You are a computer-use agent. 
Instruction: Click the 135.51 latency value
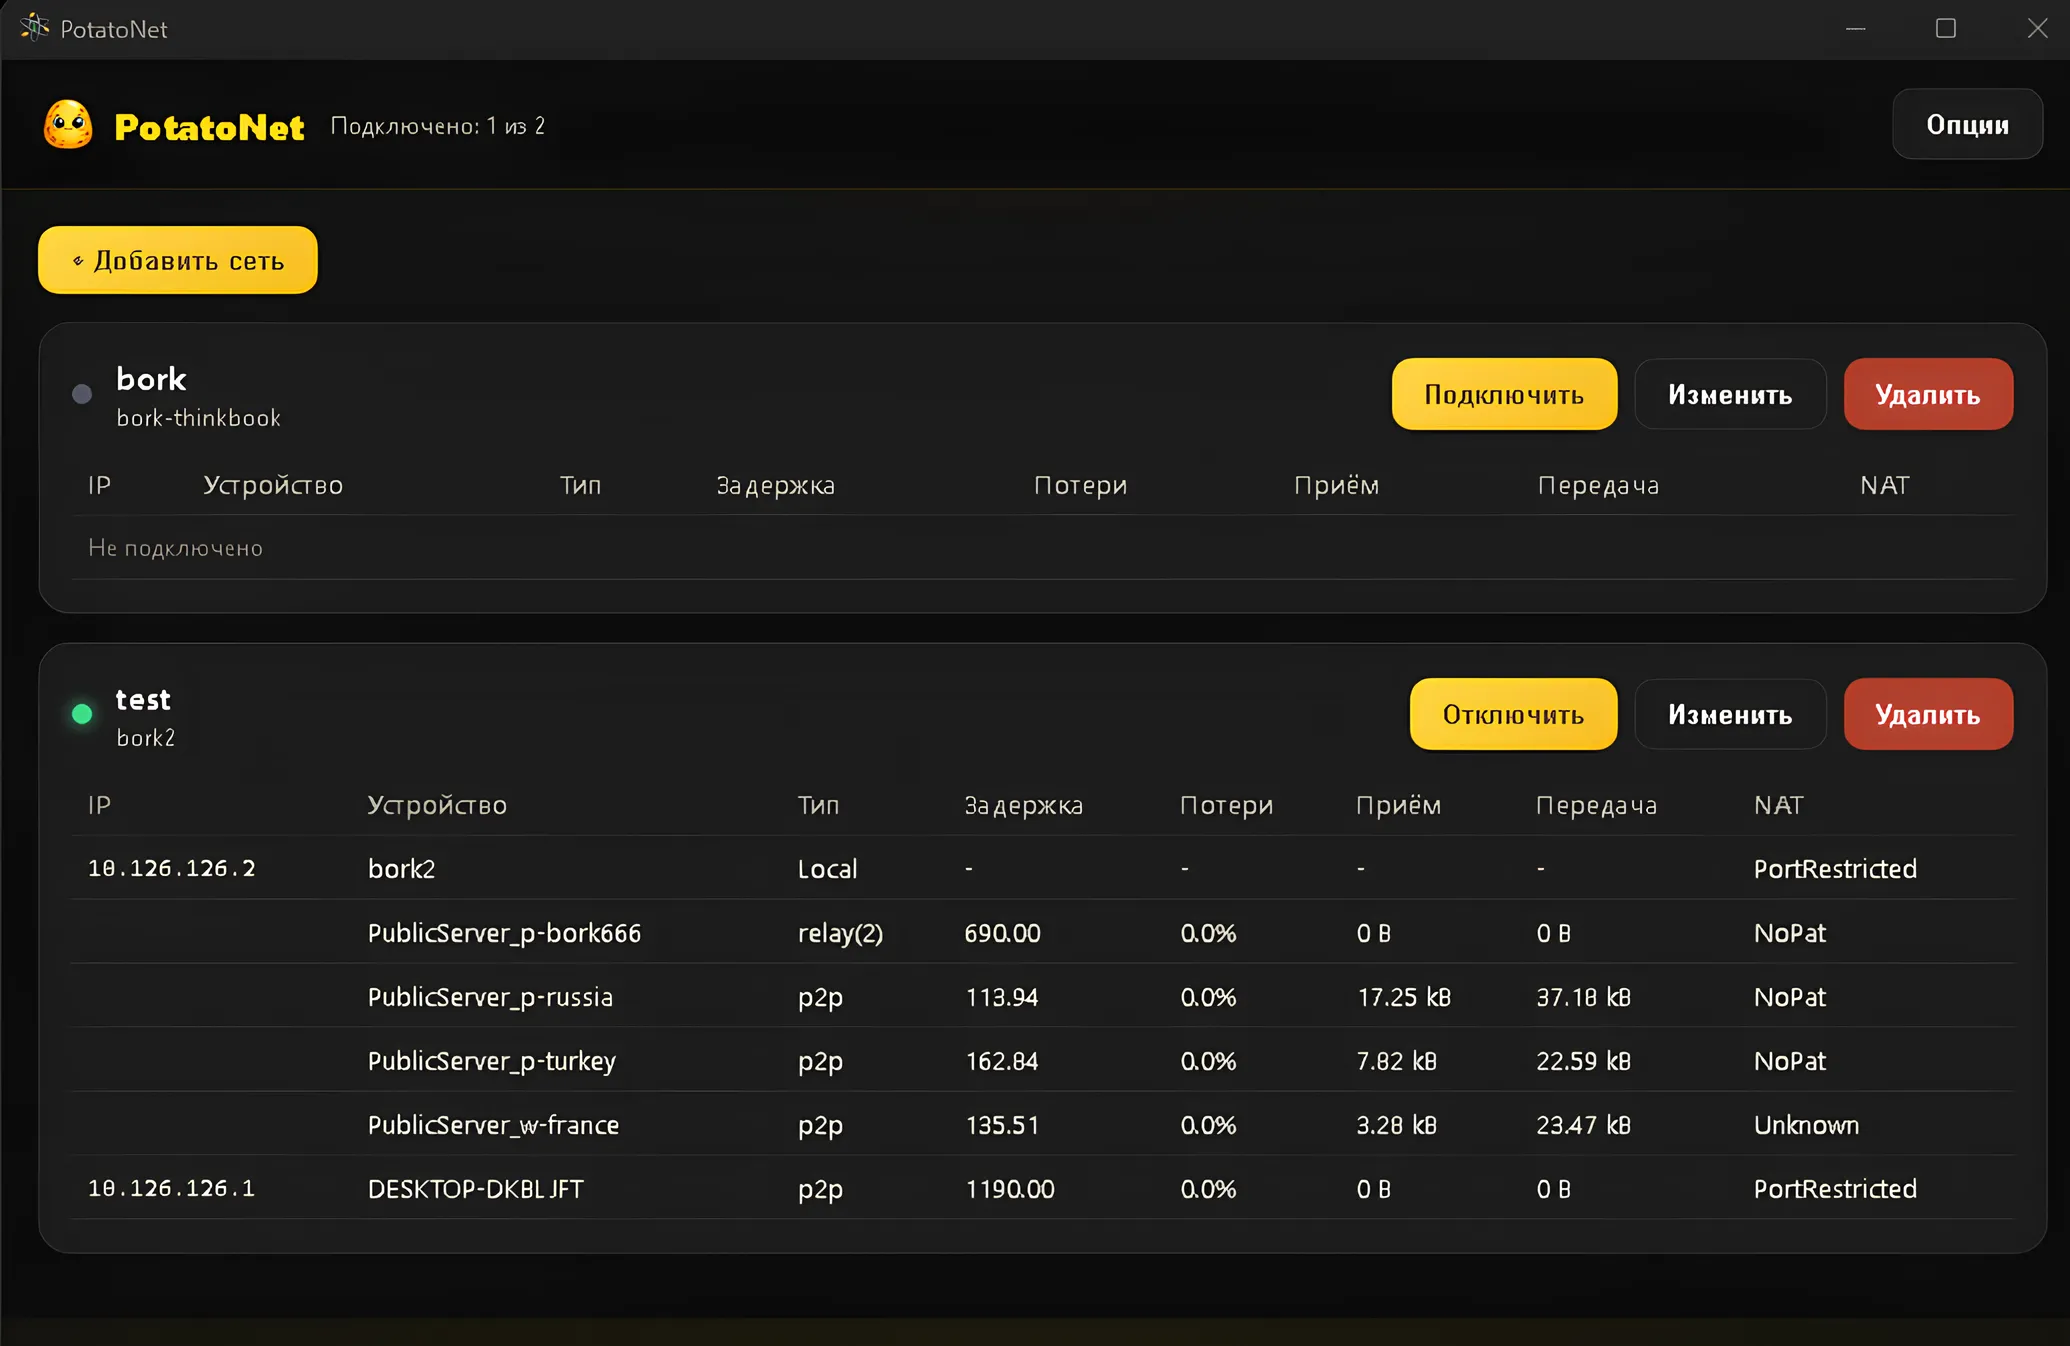click(x=1002, y=1125)
